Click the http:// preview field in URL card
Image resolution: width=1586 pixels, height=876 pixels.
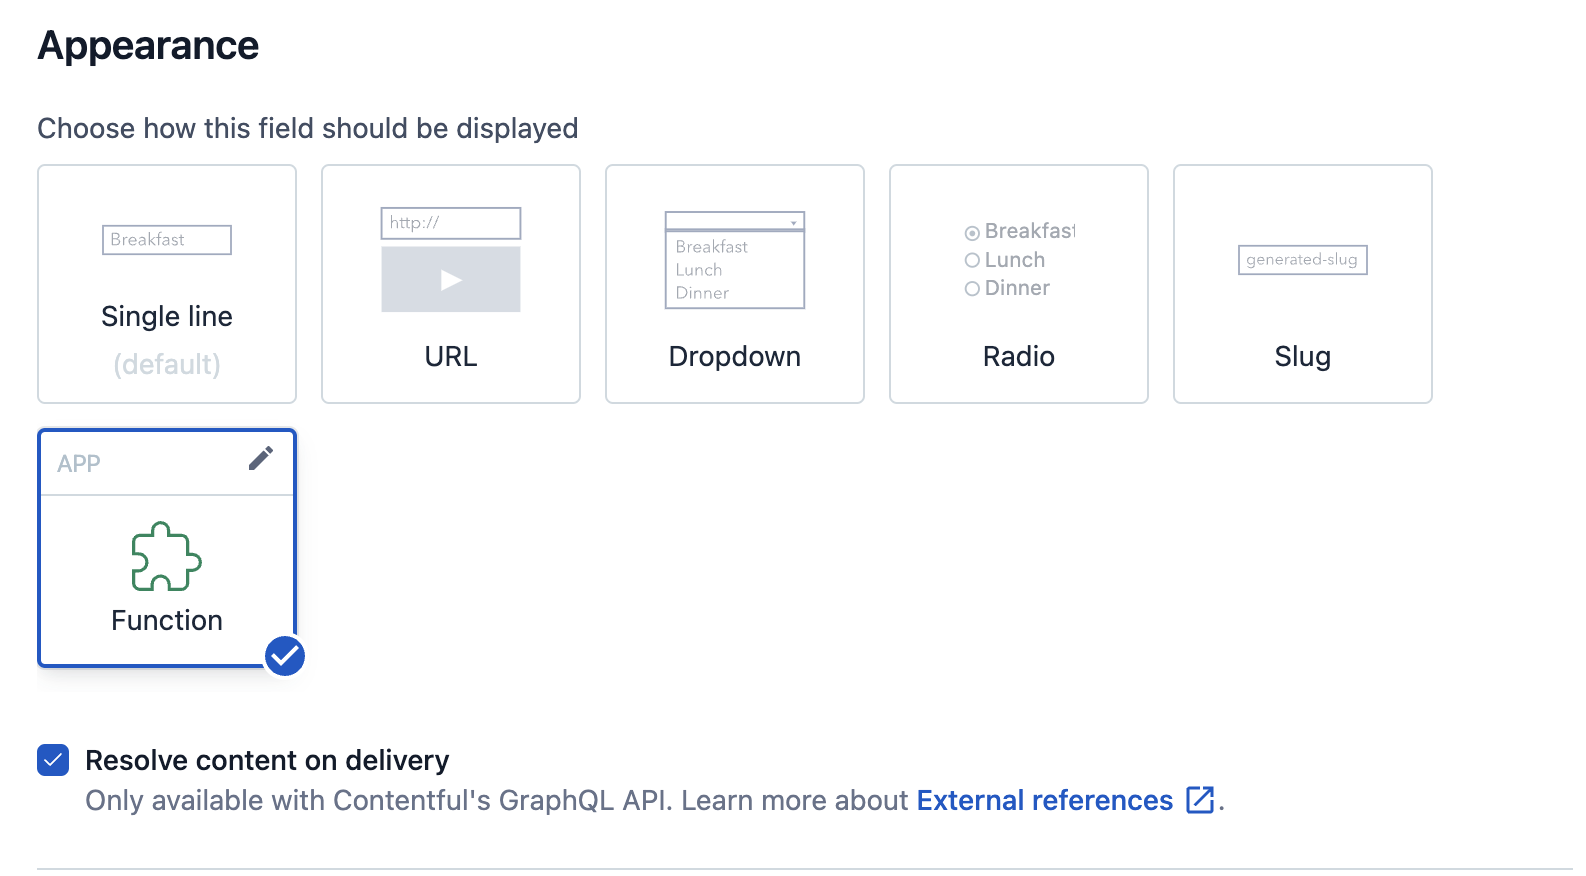[x=451, y=223]
